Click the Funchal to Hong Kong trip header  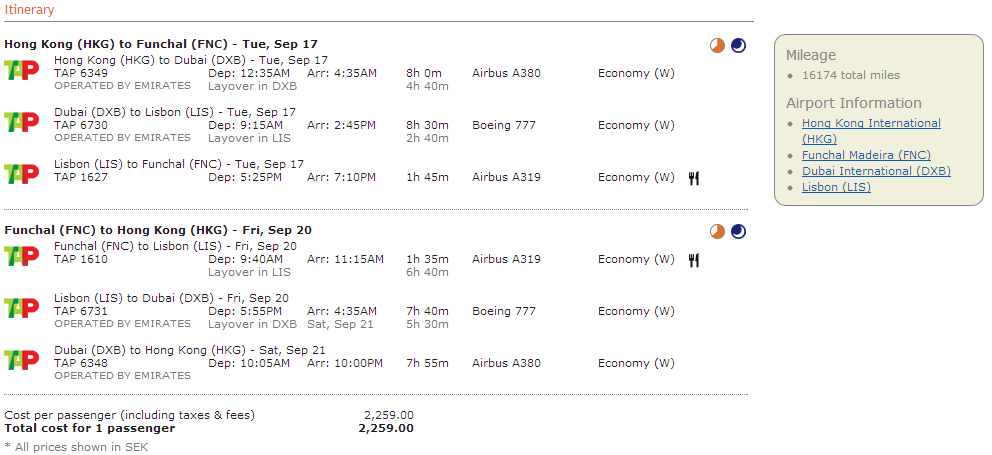158,230
